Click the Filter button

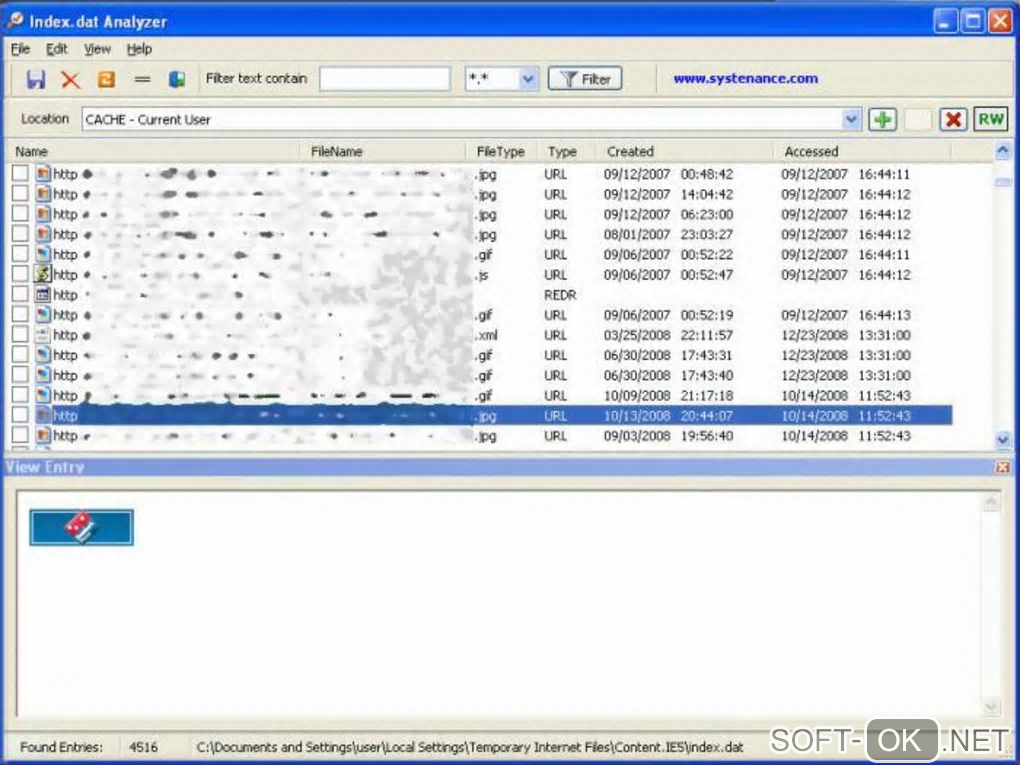click(585, 79)
